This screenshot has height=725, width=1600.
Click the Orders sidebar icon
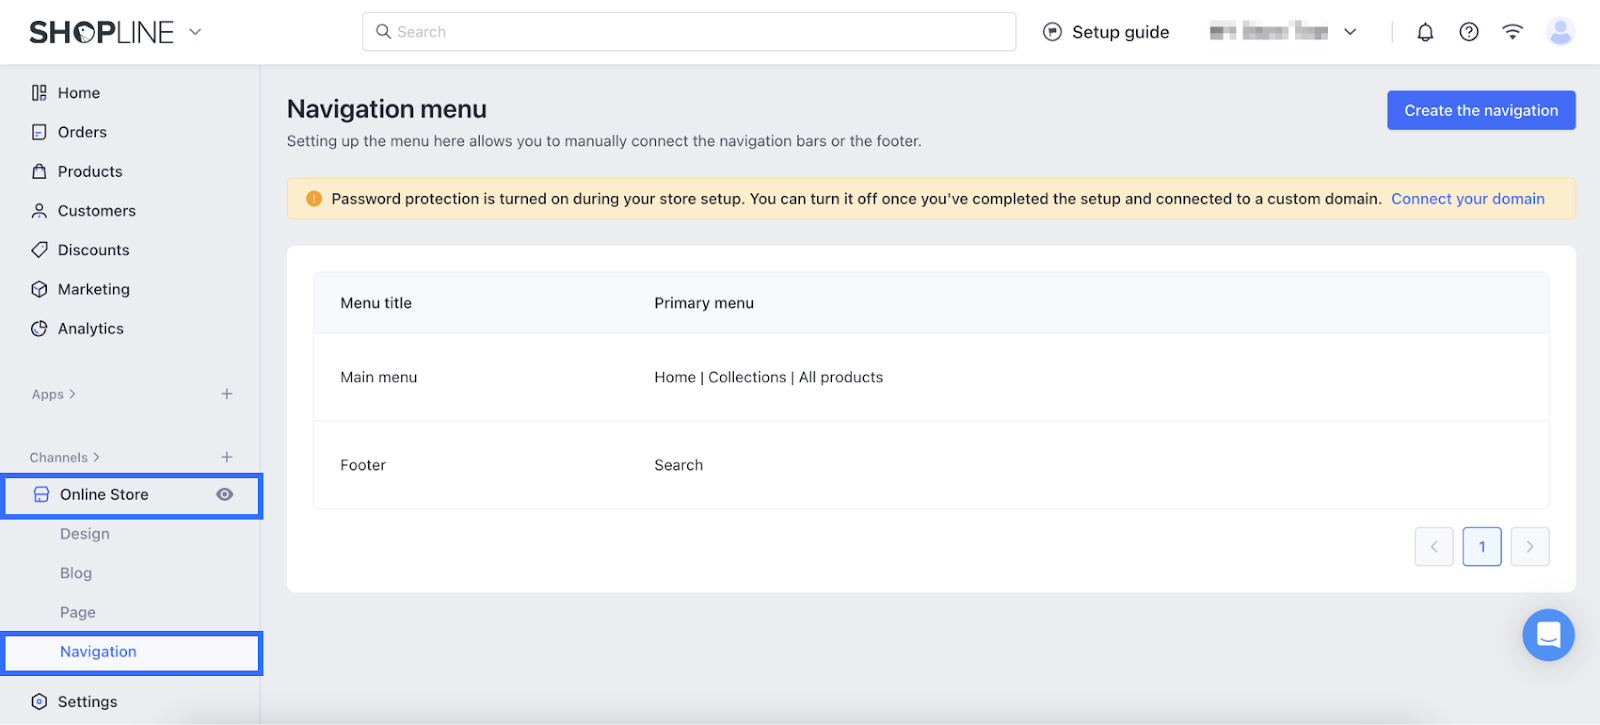39,132
